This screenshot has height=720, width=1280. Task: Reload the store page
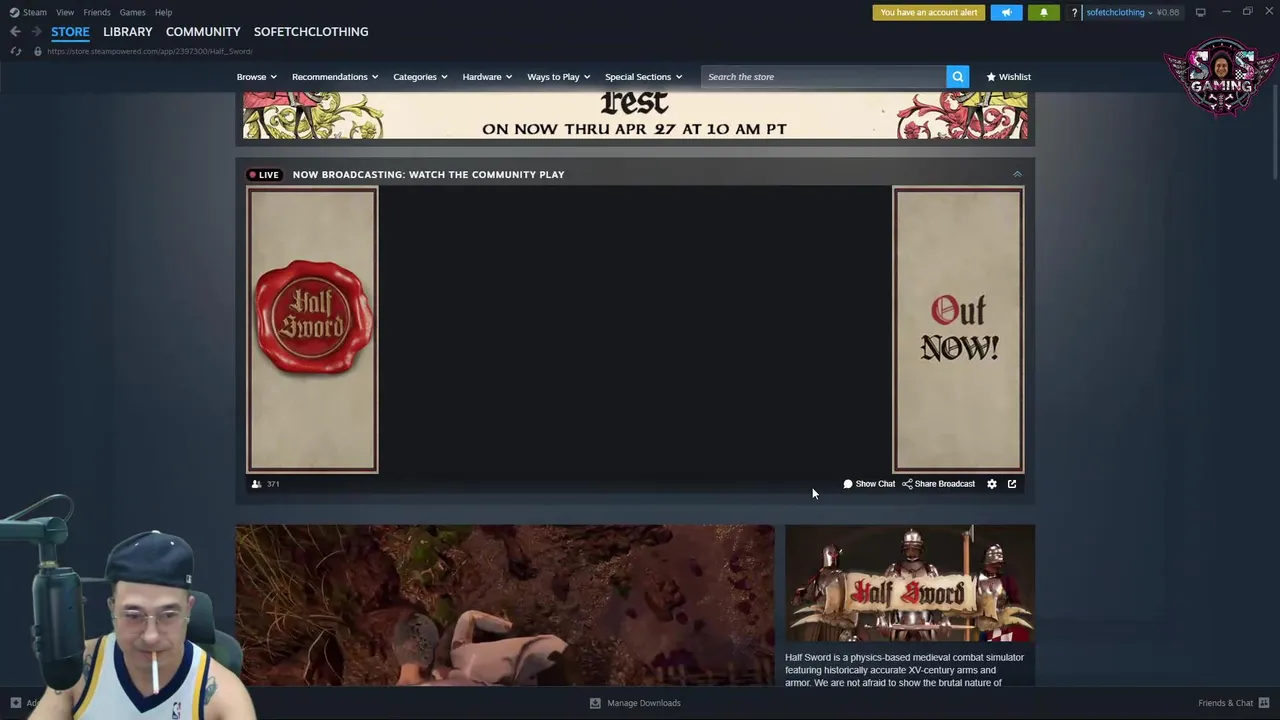[x=16, y=51]
